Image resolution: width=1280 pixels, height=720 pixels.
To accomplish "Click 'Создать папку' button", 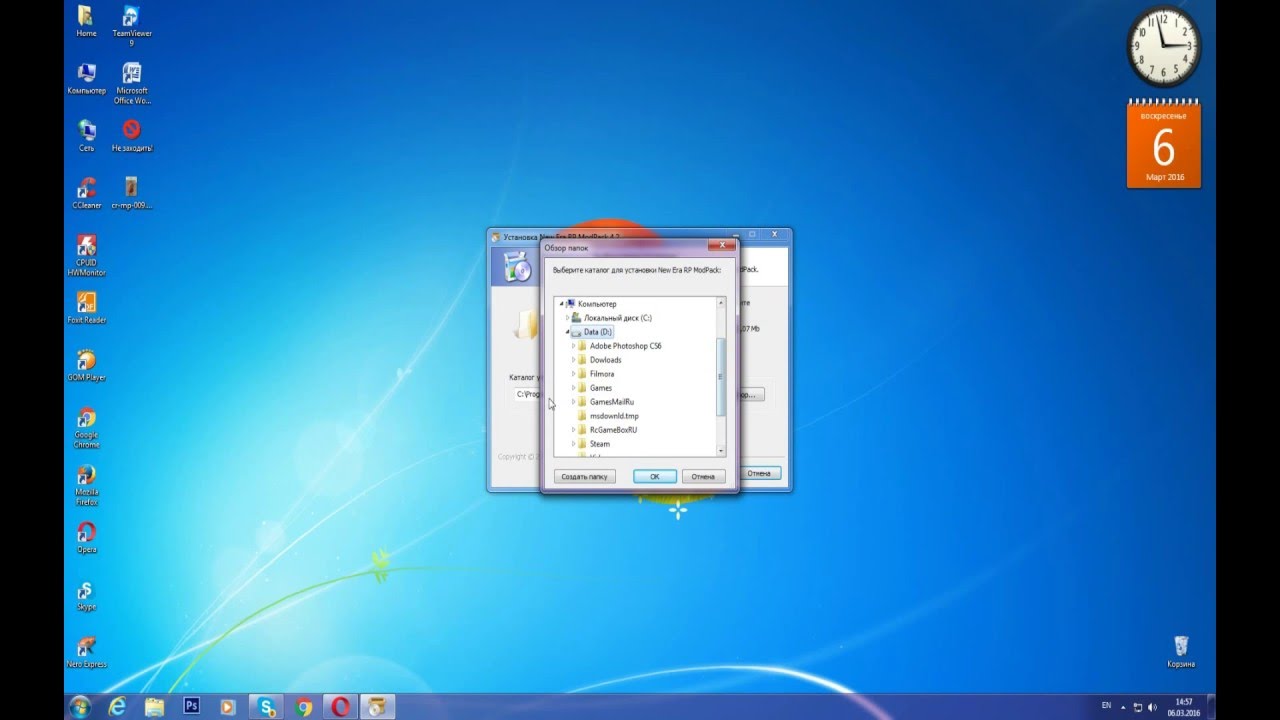I will click(x=584, y=476).
